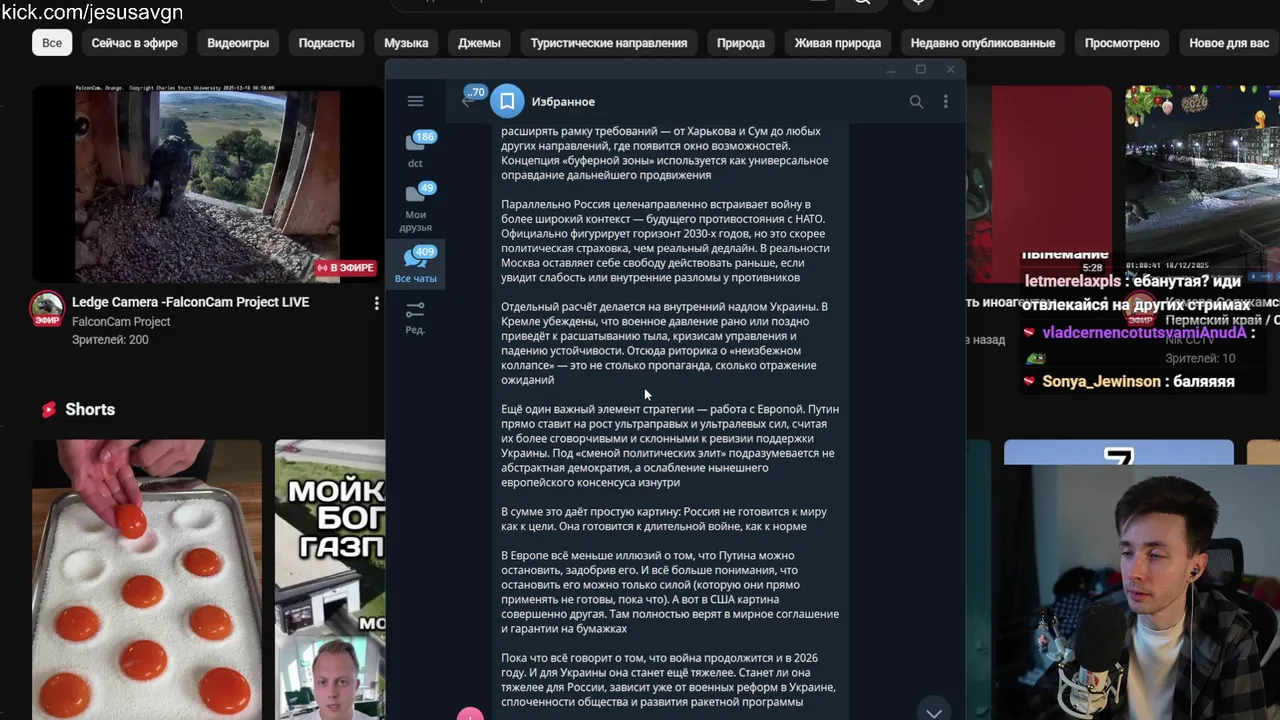The height and width of the screenshot is (720, 1280).
Task: Select the Все filter chip
Action: (52, 43)
